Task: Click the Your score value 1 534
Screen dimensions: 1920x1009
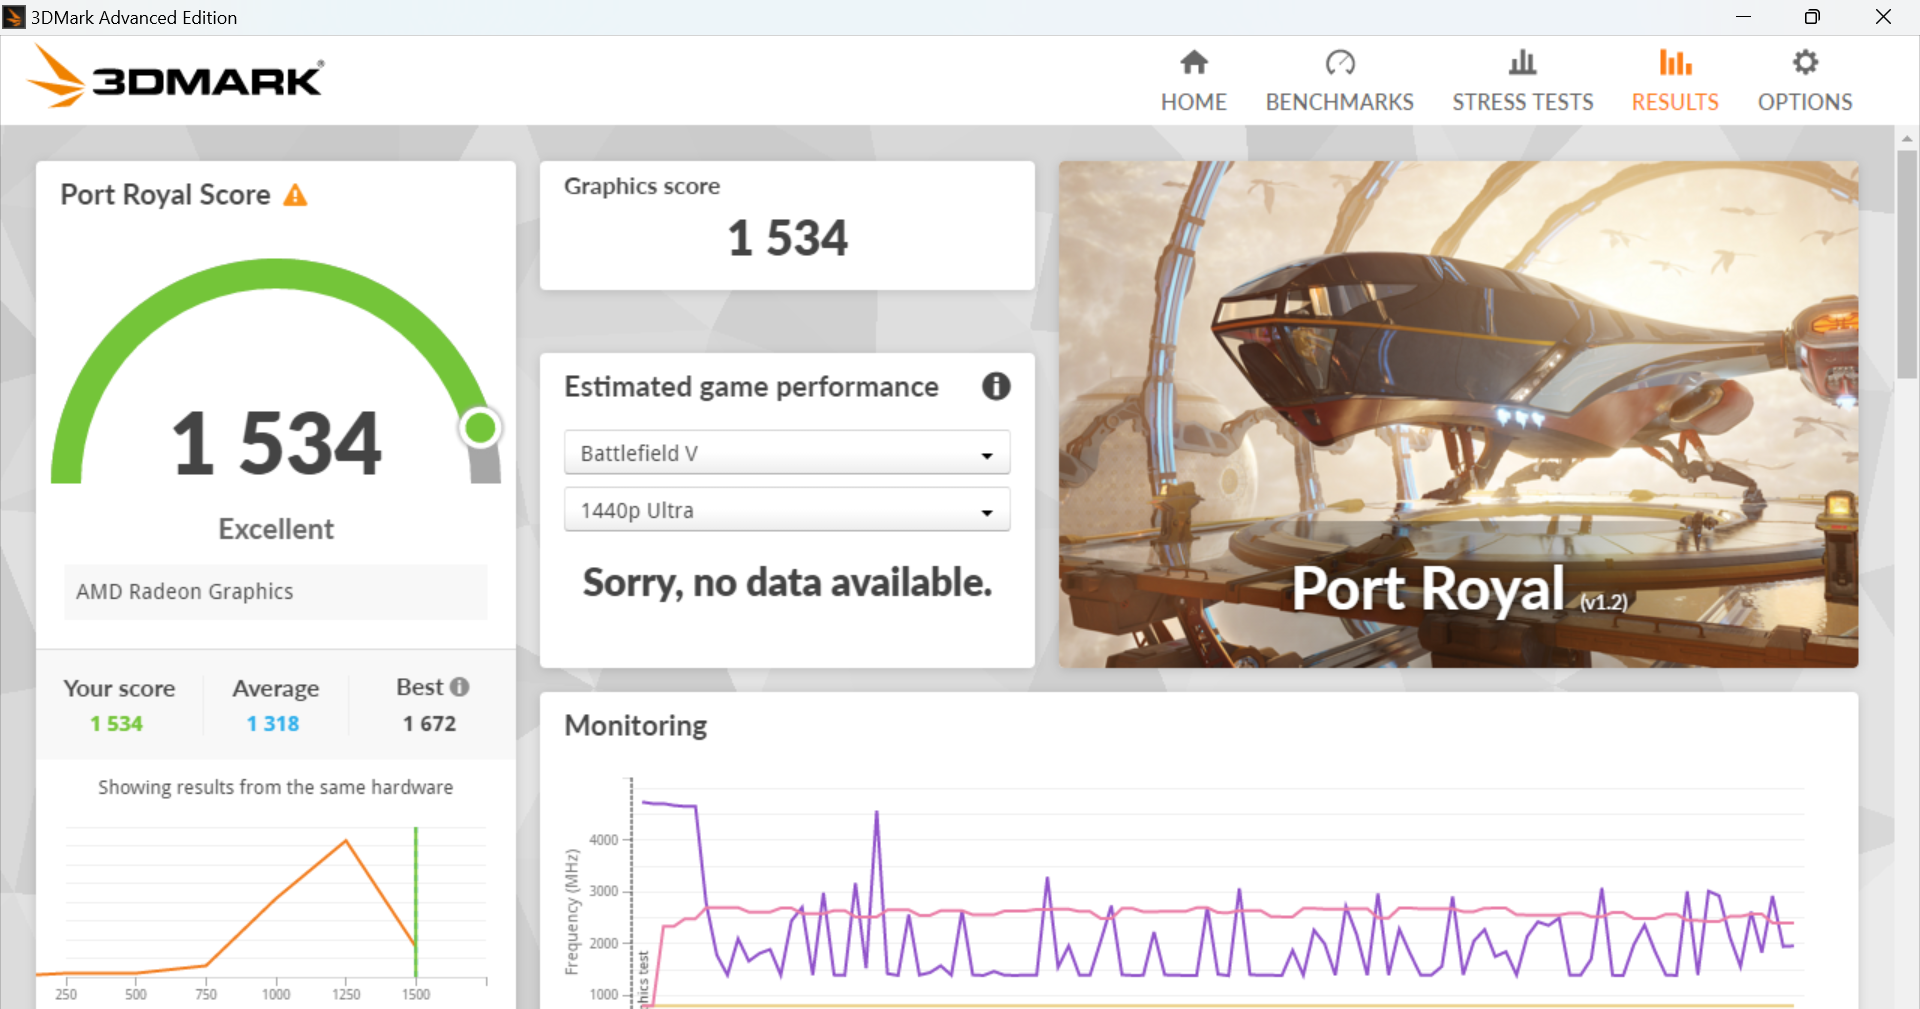Action: coord(117,724)
